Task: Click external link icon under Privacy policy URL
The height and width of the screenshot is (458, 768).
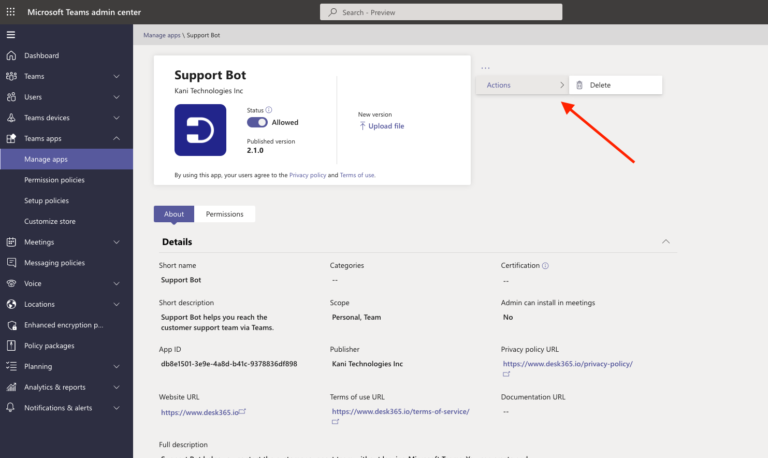Action: (506, 374)
